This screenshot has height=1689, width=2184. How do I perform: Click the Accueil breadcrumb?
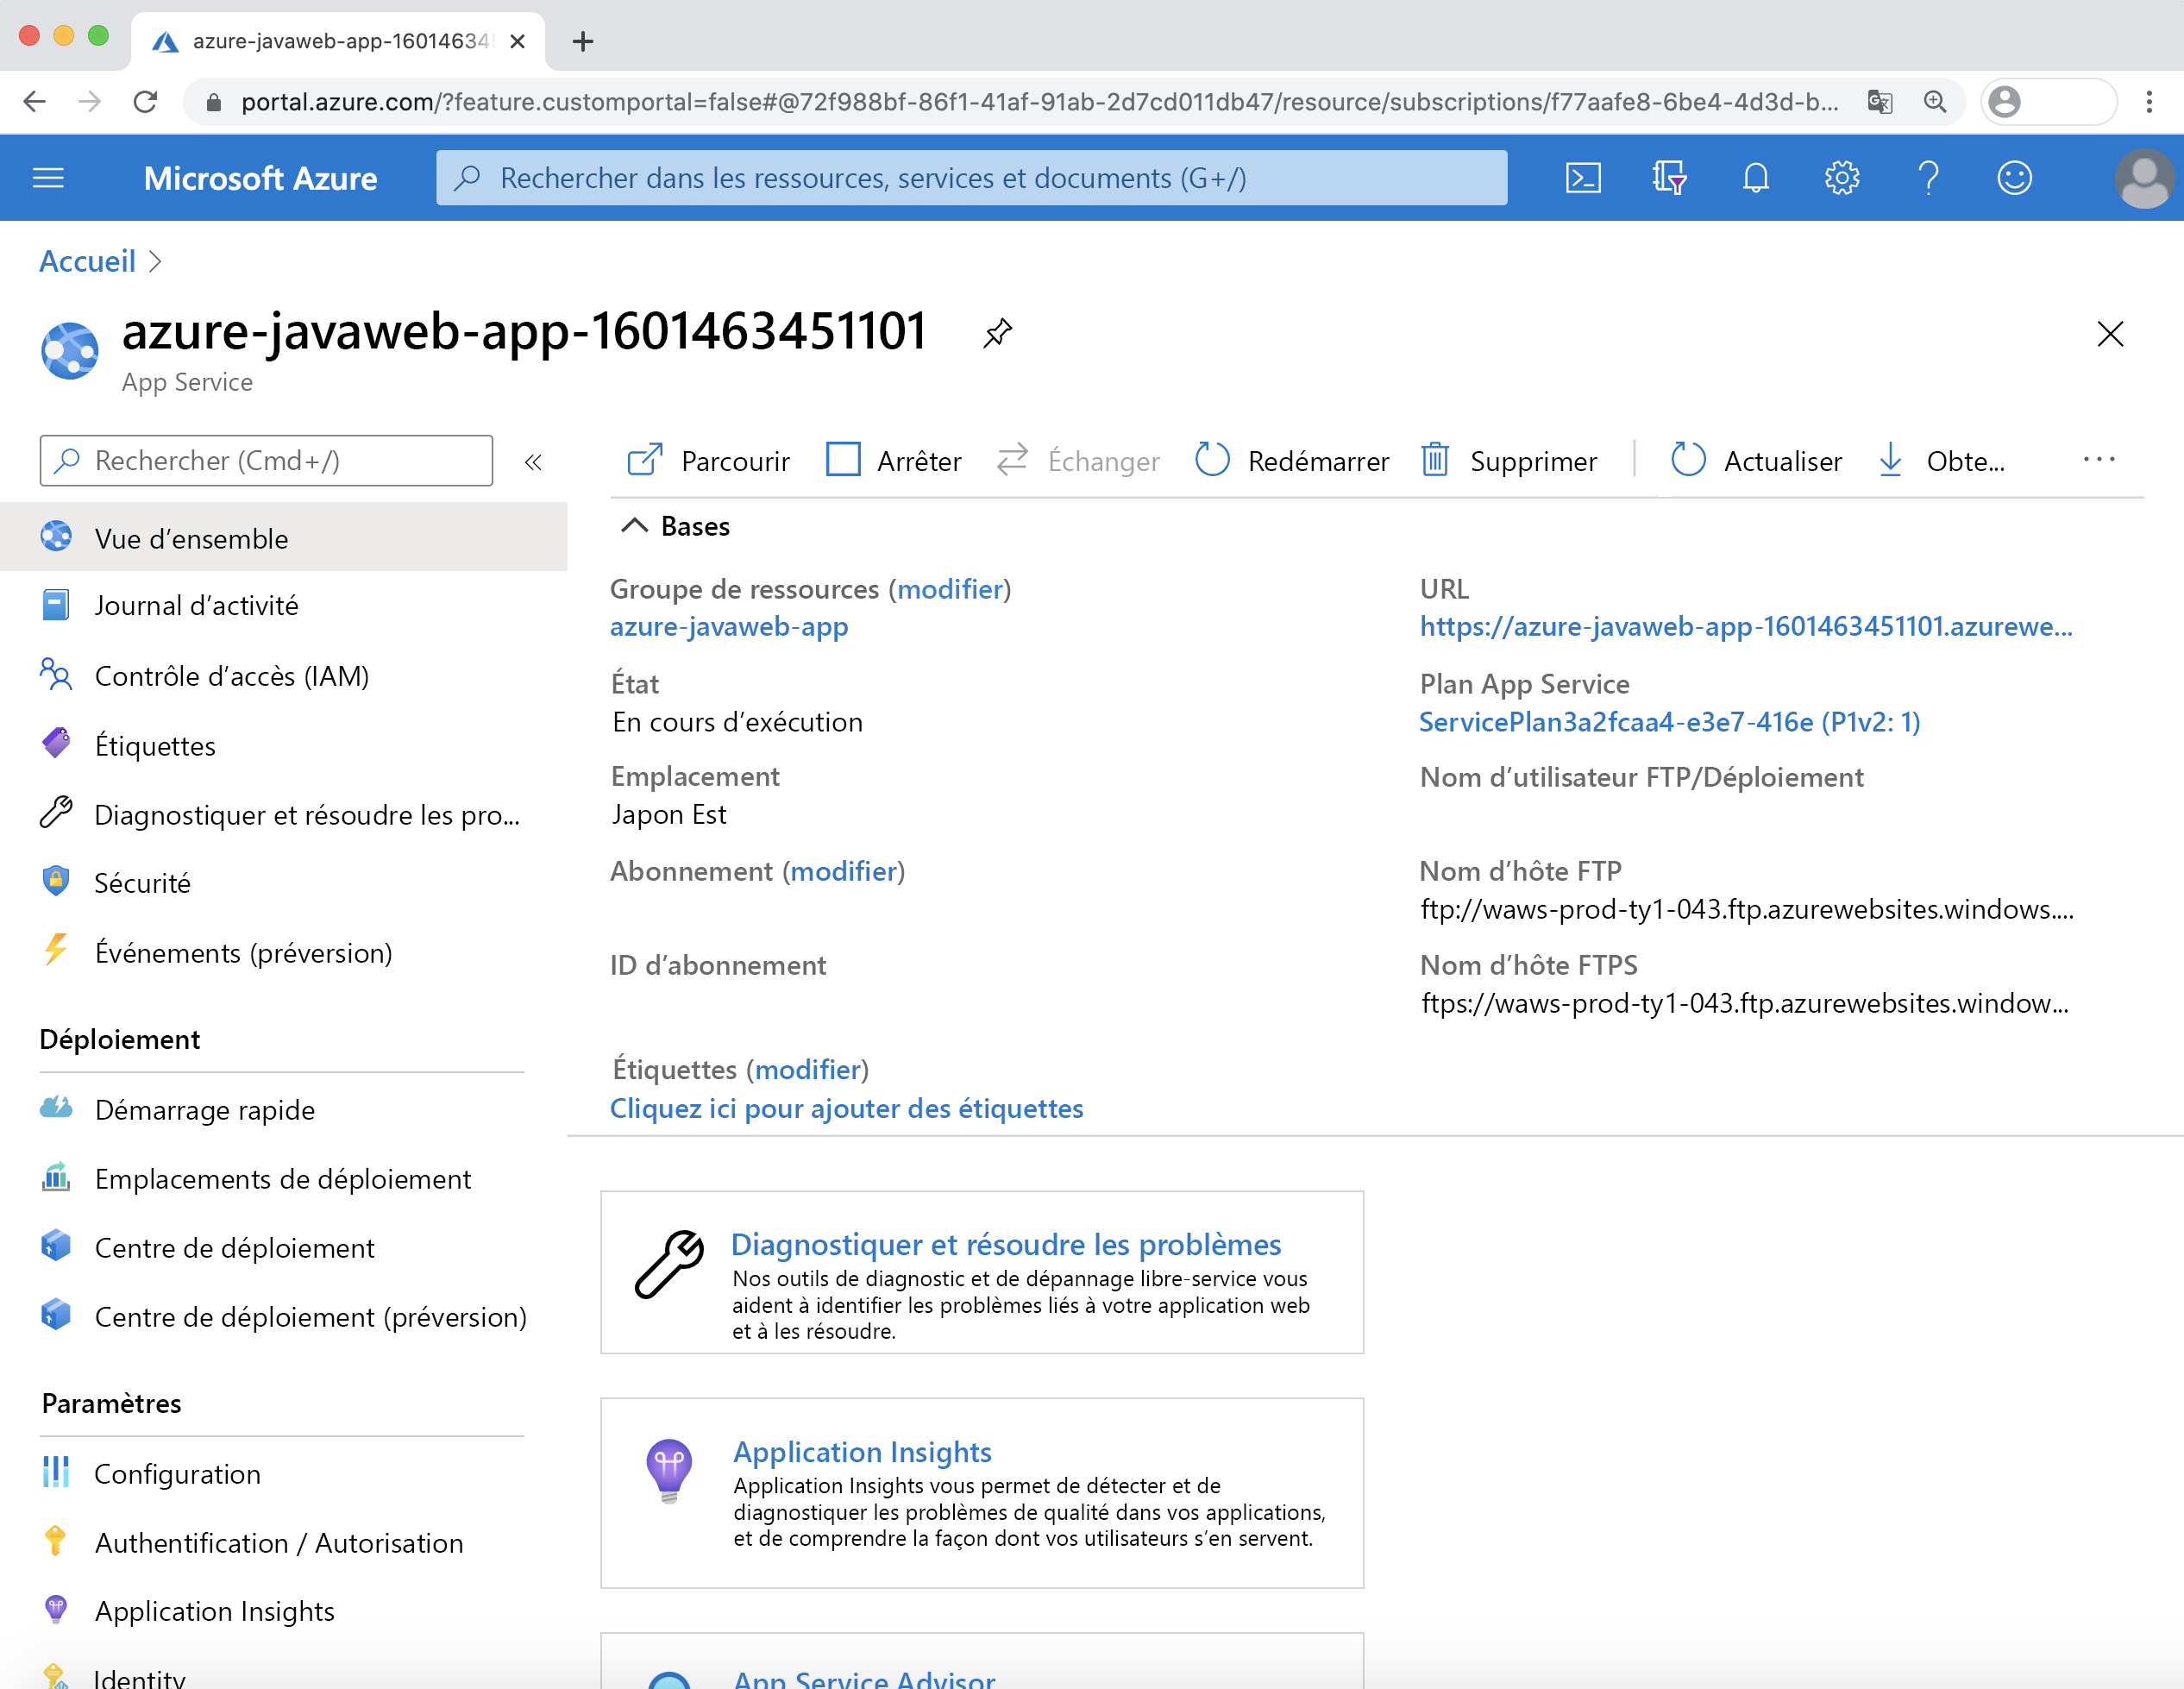coord(87,261)
